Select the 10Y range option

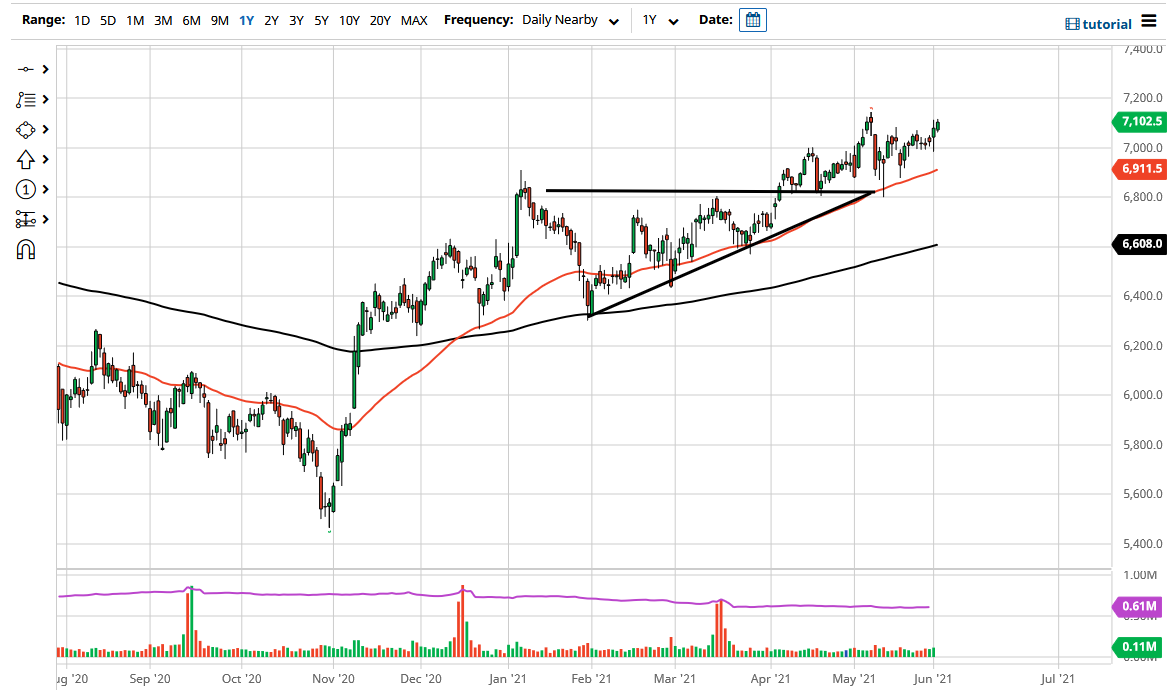click(349, 19)
